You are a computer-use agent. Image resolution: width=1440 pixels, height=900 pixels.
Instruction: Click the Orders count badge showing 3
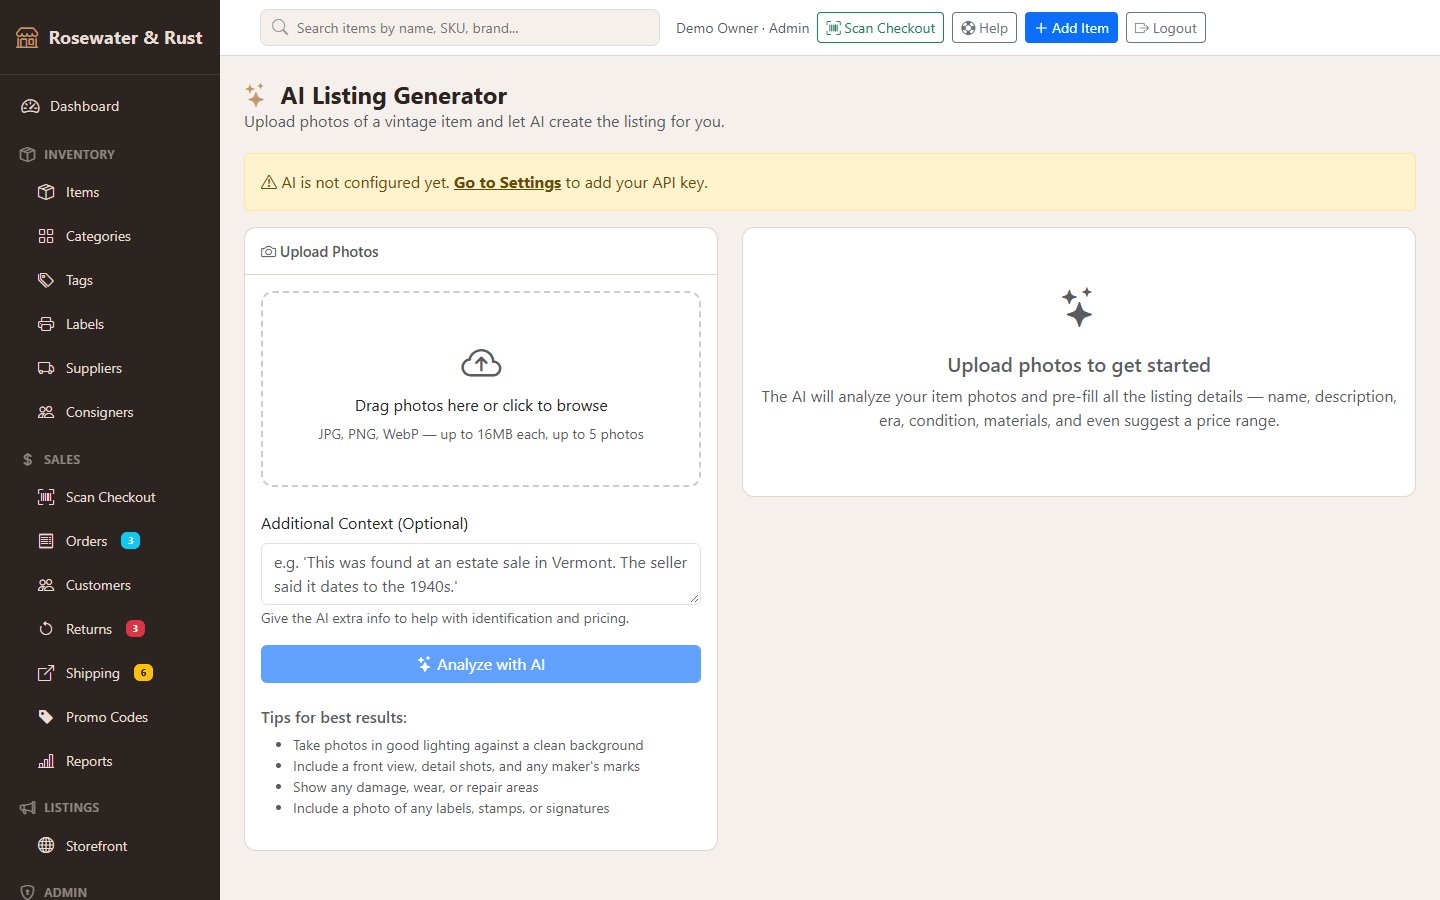click(130, 541)
